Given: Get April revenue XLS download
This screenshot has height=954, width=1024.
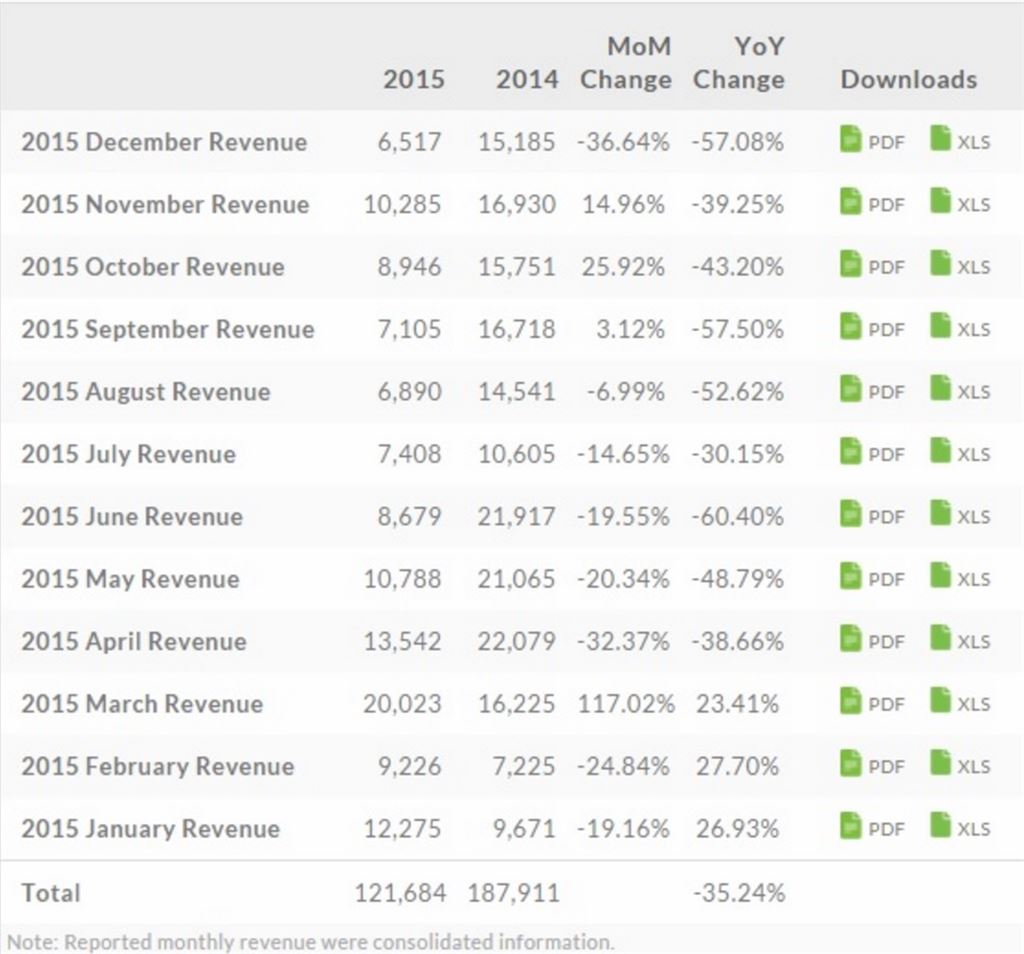Looking at the screenshot, I should (960, 641).
